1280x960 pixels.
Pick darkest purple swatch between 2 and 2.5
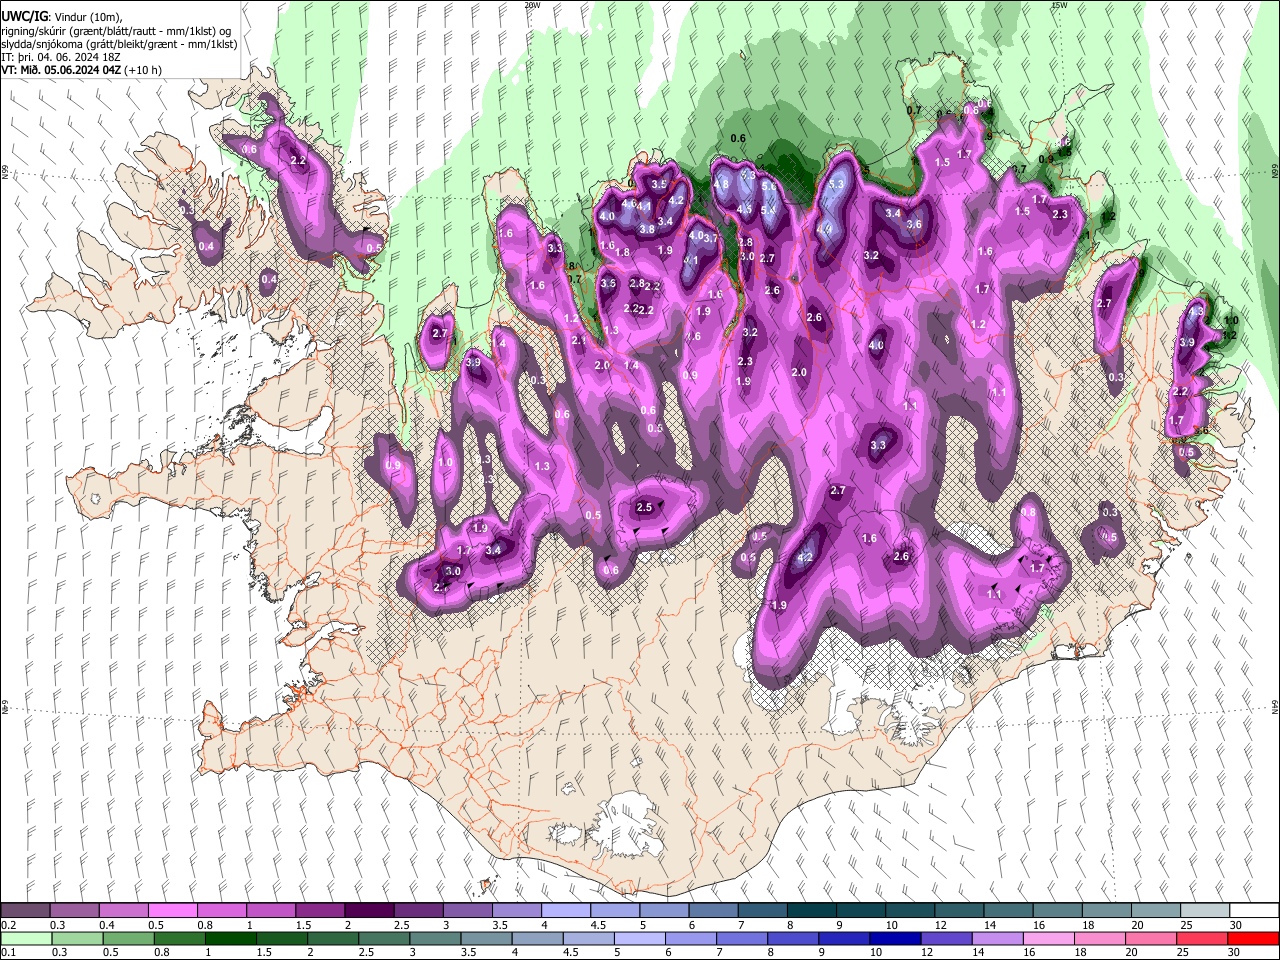click(x=369, y=911)
